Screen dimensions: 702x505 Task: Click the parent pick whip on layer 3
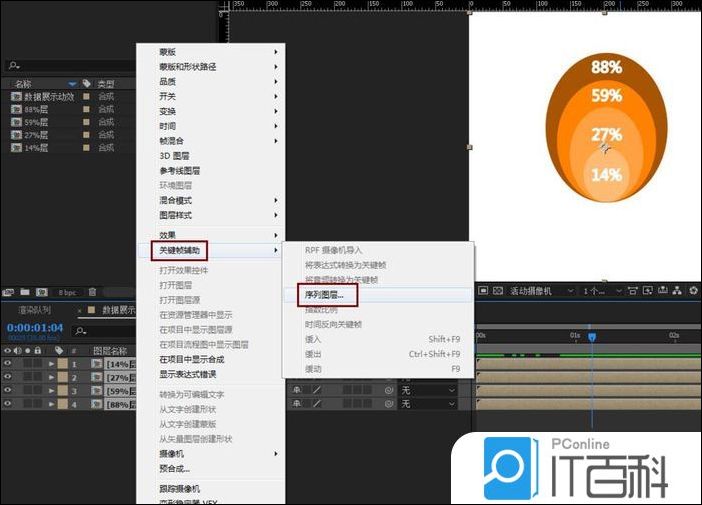pos(389,390)
